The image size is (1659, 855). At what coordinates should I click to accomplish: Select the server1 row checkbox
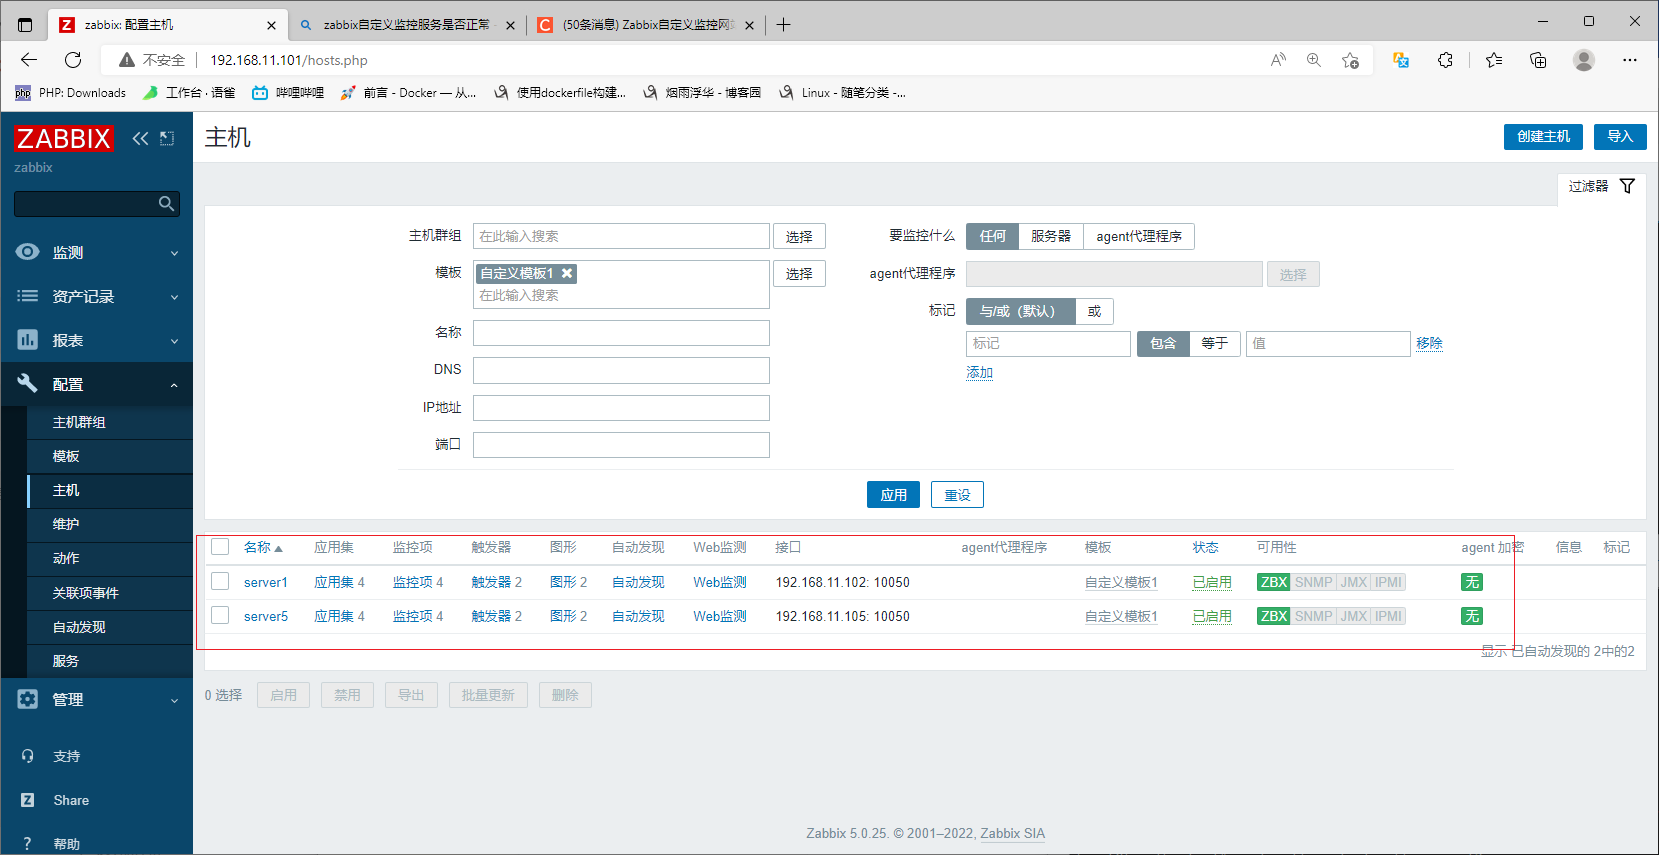220,581
